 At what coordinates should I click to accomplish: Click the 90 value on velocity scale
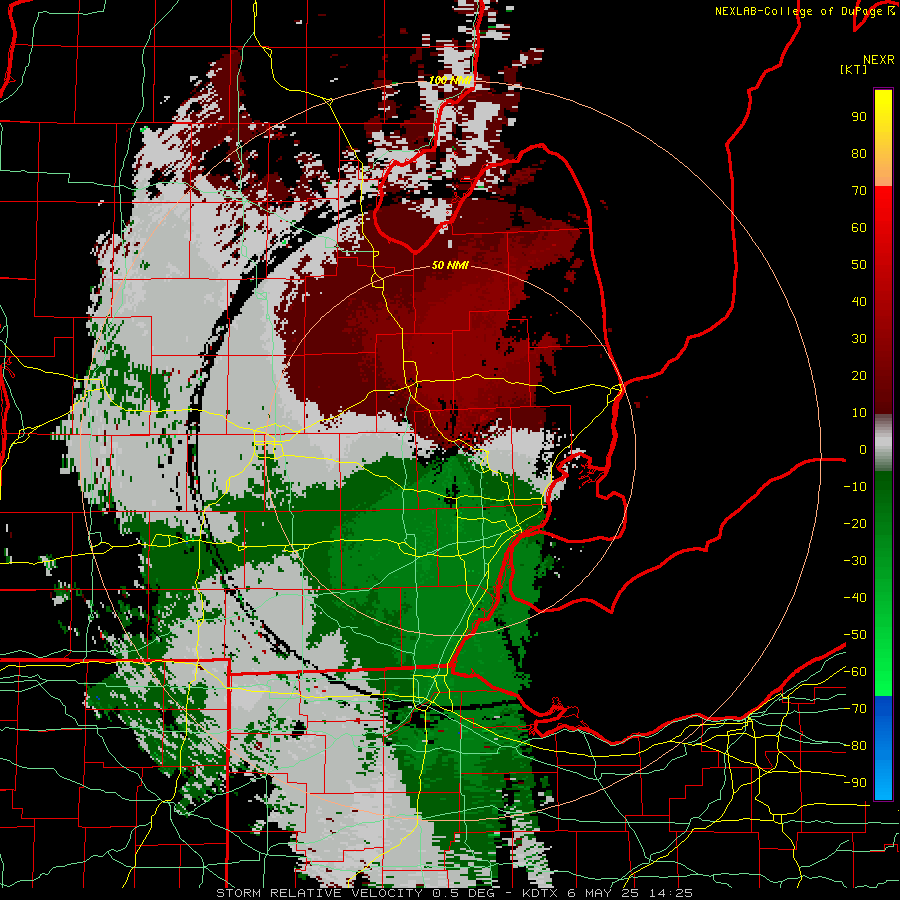click(x=859, y=117)
